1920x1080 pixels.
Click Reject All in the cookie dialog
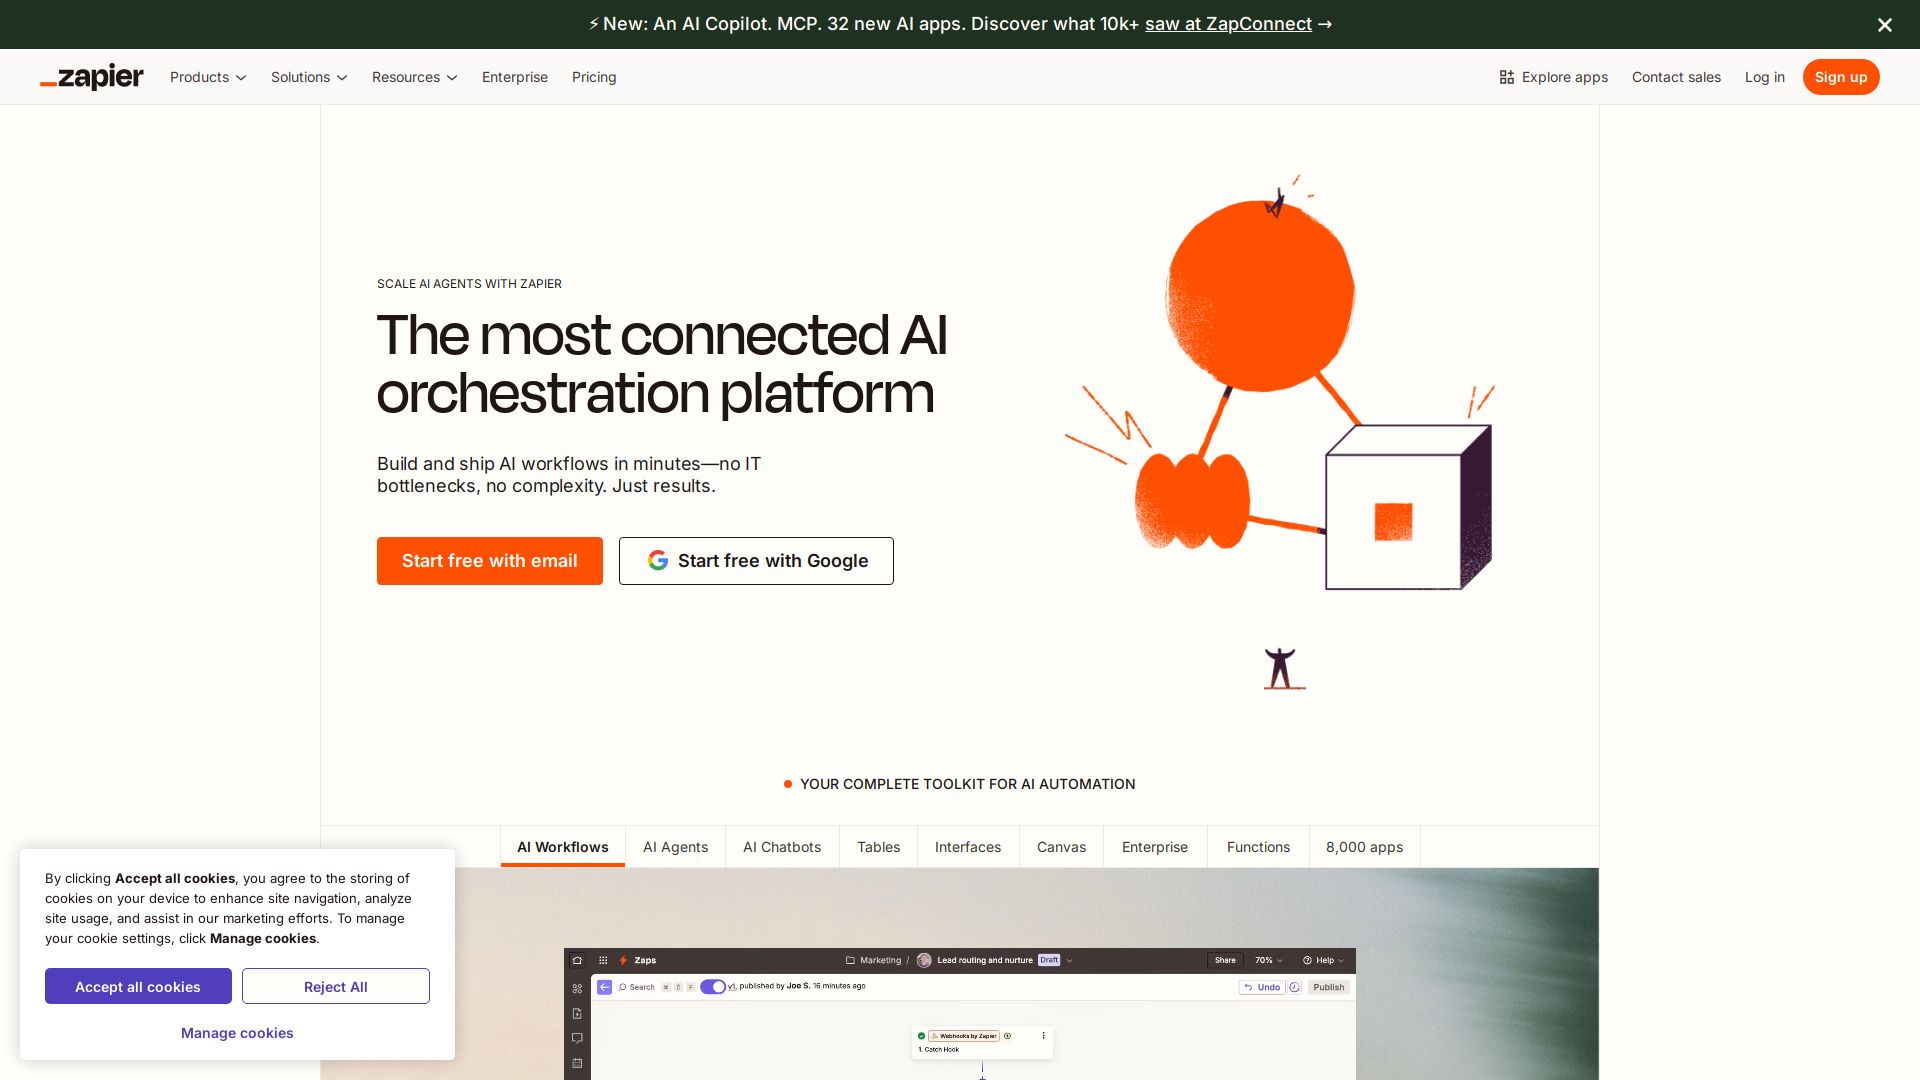336,986
